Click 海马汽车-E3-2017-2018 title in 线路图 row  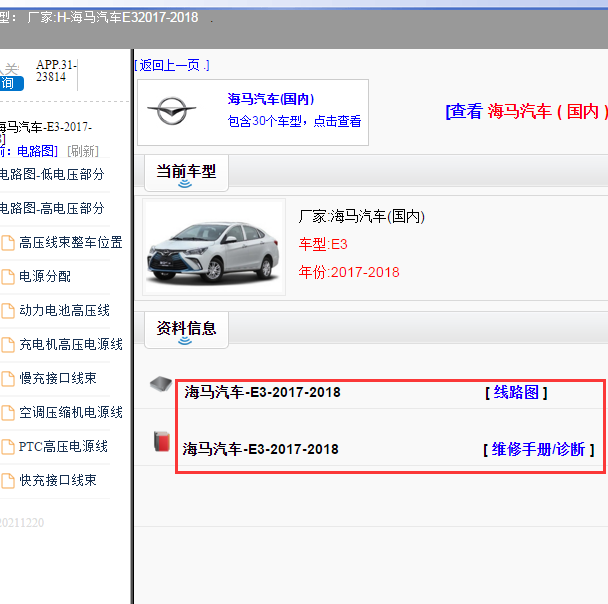(262, 392)
